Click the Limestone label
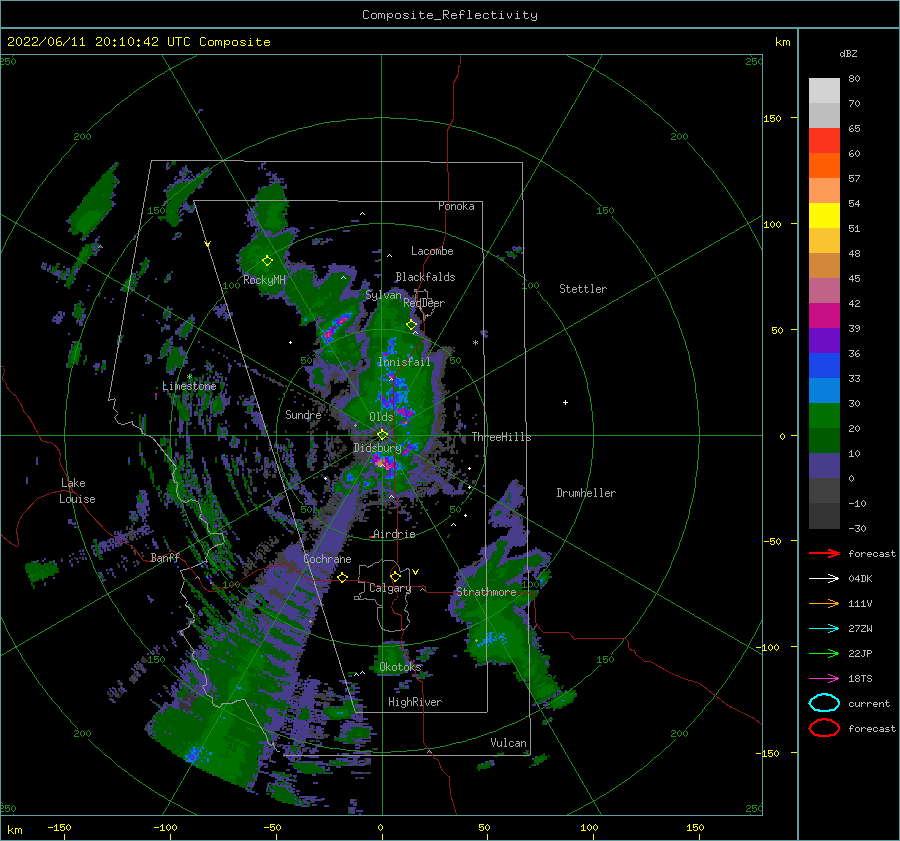The height and width of the screenshot is (841, 900). (189, 386)
